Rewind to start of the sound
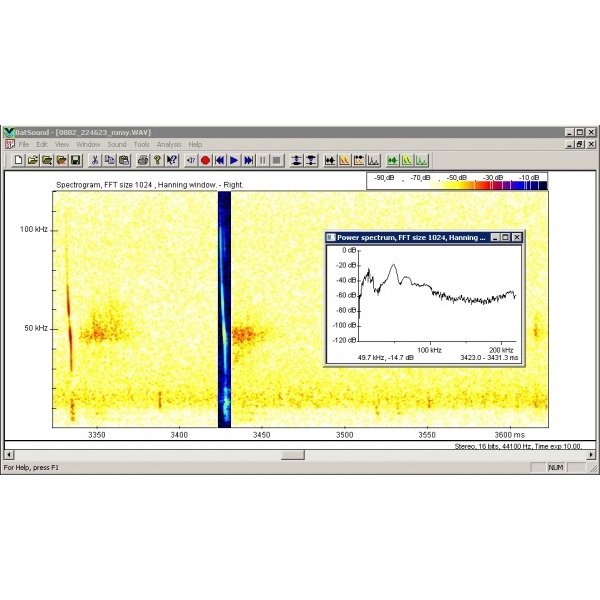Image resolution: width=600 pixels, height=600 pixels. point(219,160)
